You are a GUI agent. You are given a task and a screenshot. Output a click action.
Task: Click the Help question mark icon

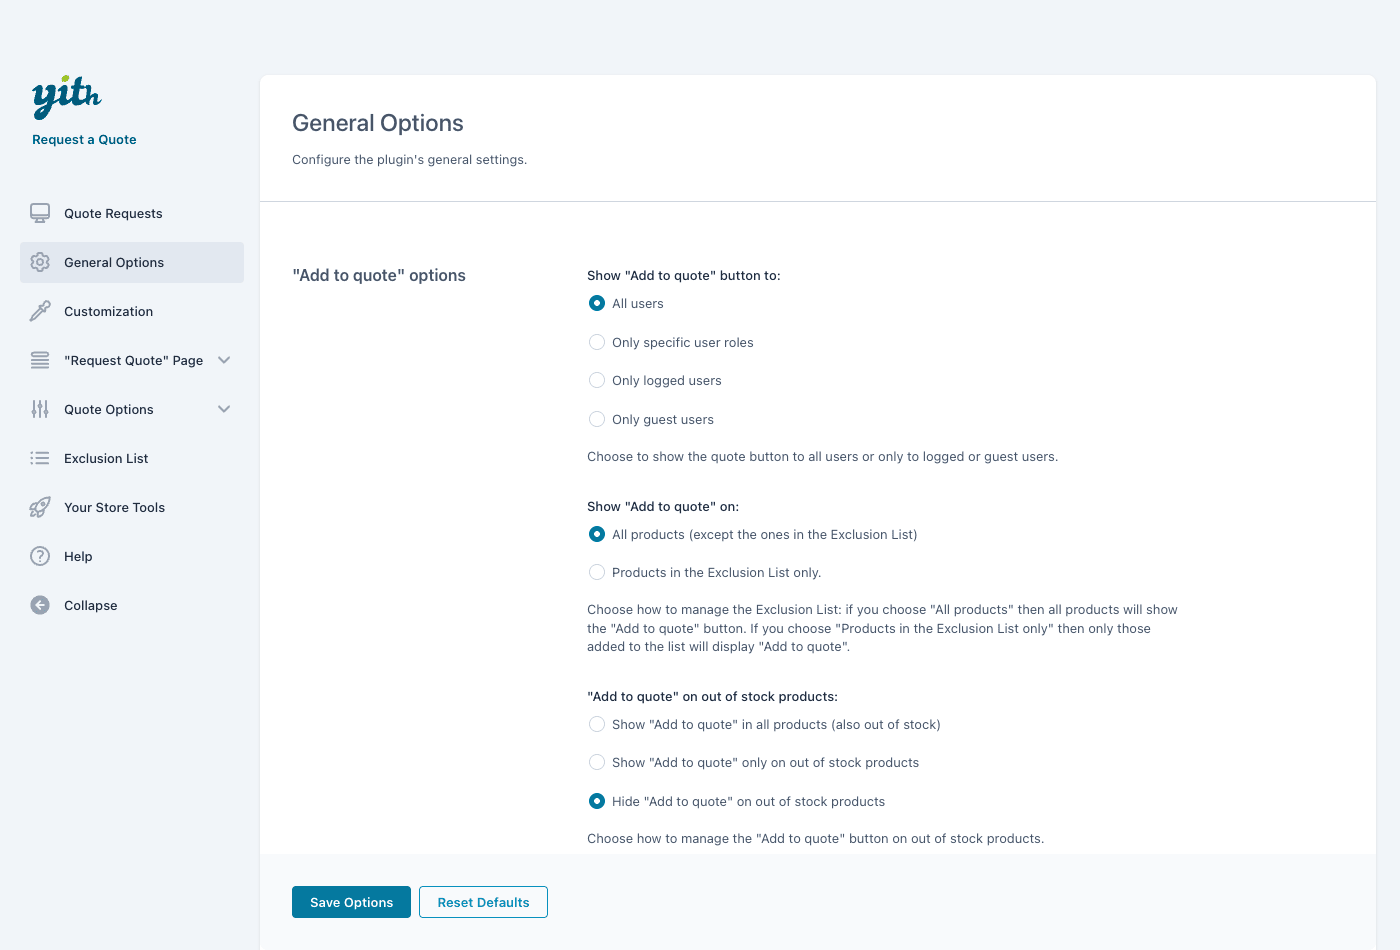40,556
